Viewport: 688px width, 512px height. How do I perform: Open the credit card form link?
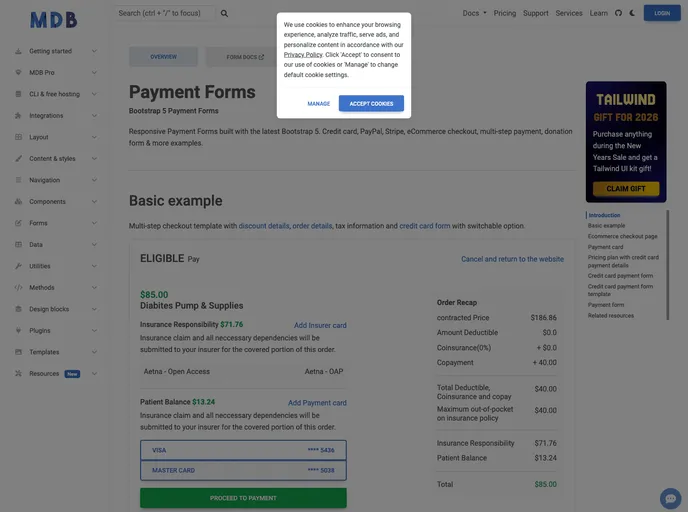(x=424, y=226)
